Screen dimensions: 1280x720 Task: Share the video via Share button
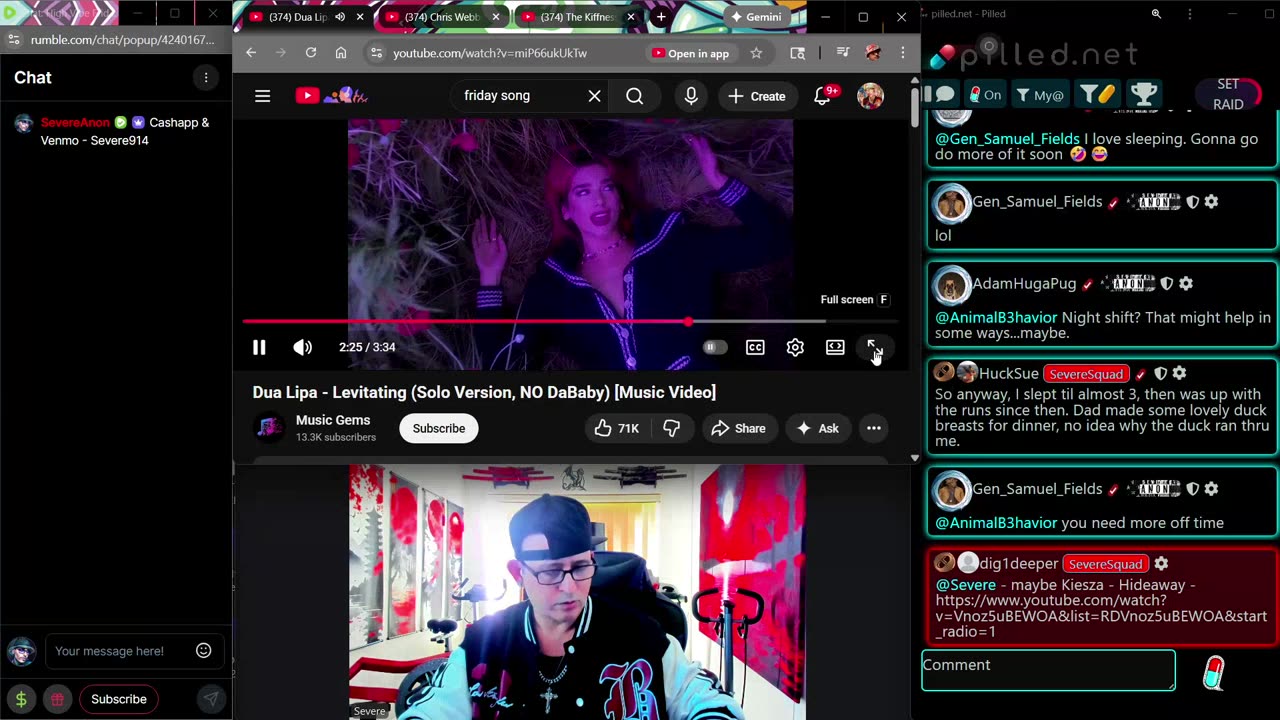point(738,428)
